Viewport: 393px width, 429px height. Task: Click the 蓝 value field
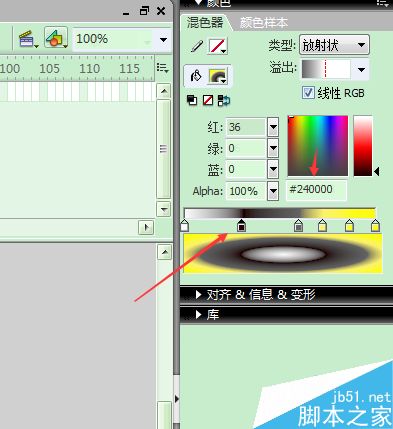tap(246, 169)
